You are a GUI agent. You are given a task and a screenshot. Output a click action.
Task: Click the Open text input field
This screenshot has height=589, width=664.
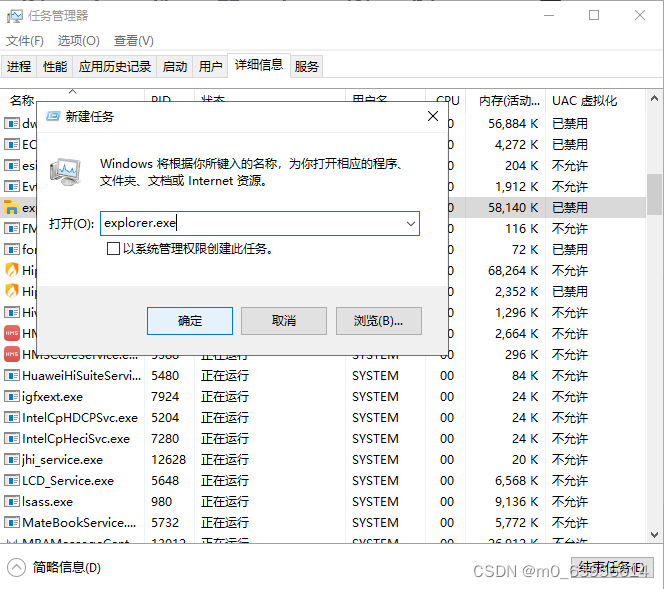click(x=260, y=224)
